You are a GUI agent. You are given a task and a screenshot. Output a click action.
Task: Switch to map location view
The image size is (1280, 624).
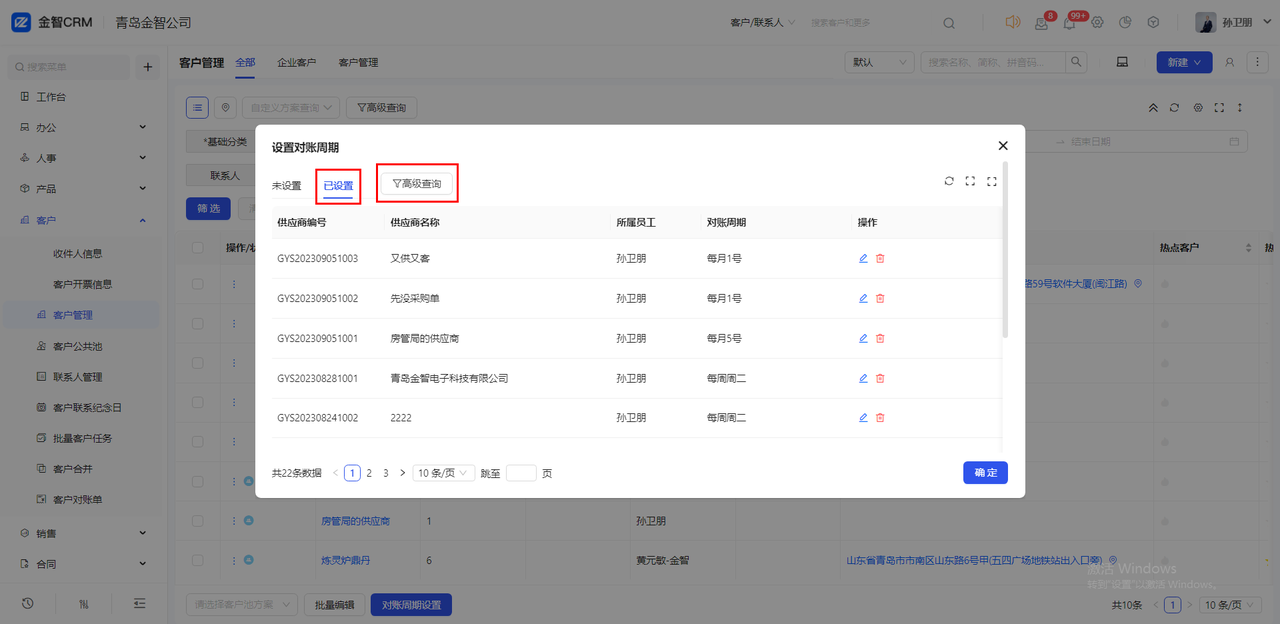pyautogui.click(x=225, y=107)
